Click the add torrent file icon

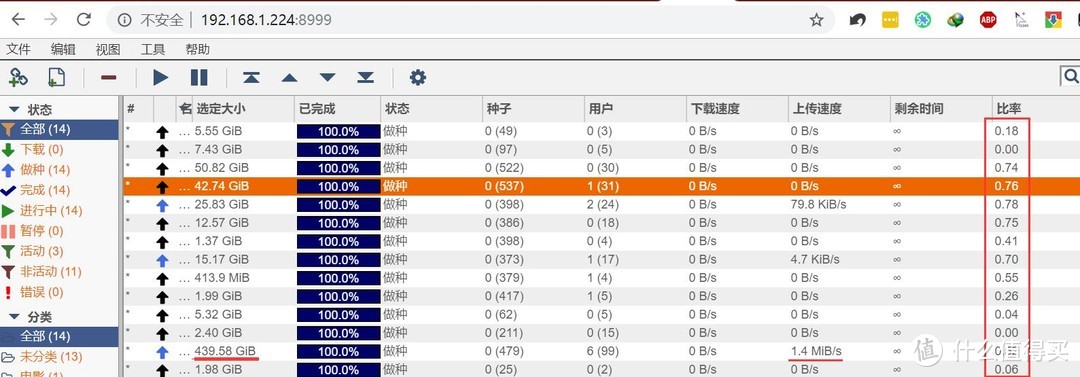point(56,77)
